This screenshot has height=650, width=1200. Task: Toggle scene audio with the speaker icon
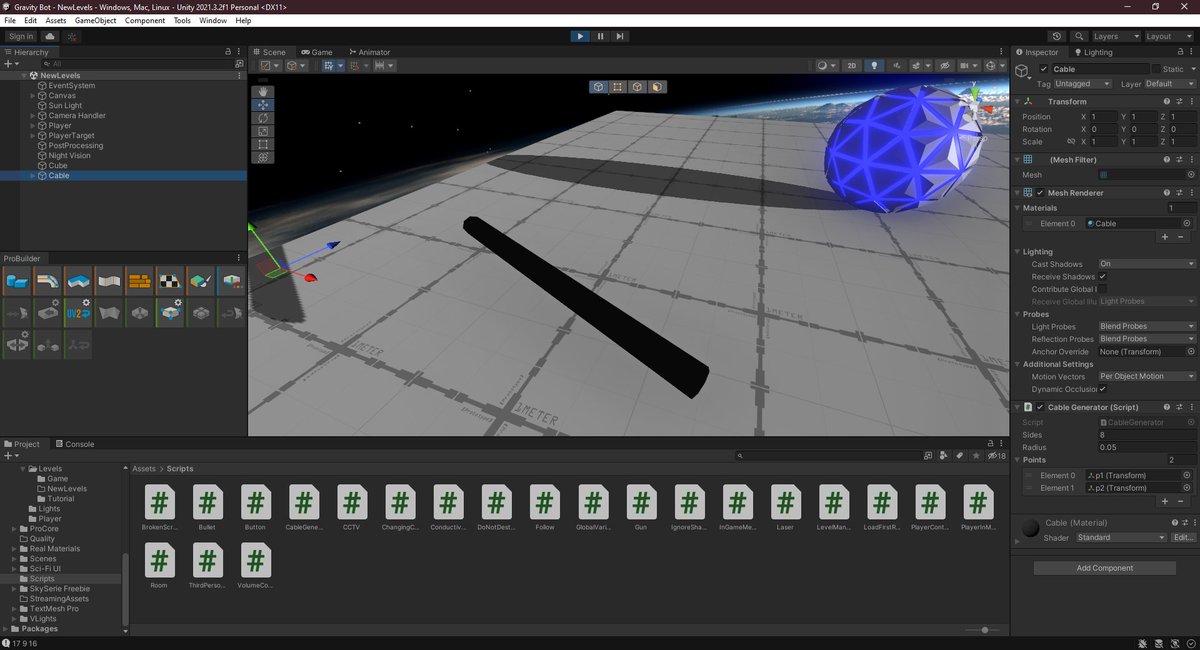pyautogui.click(x=898, y=65)
